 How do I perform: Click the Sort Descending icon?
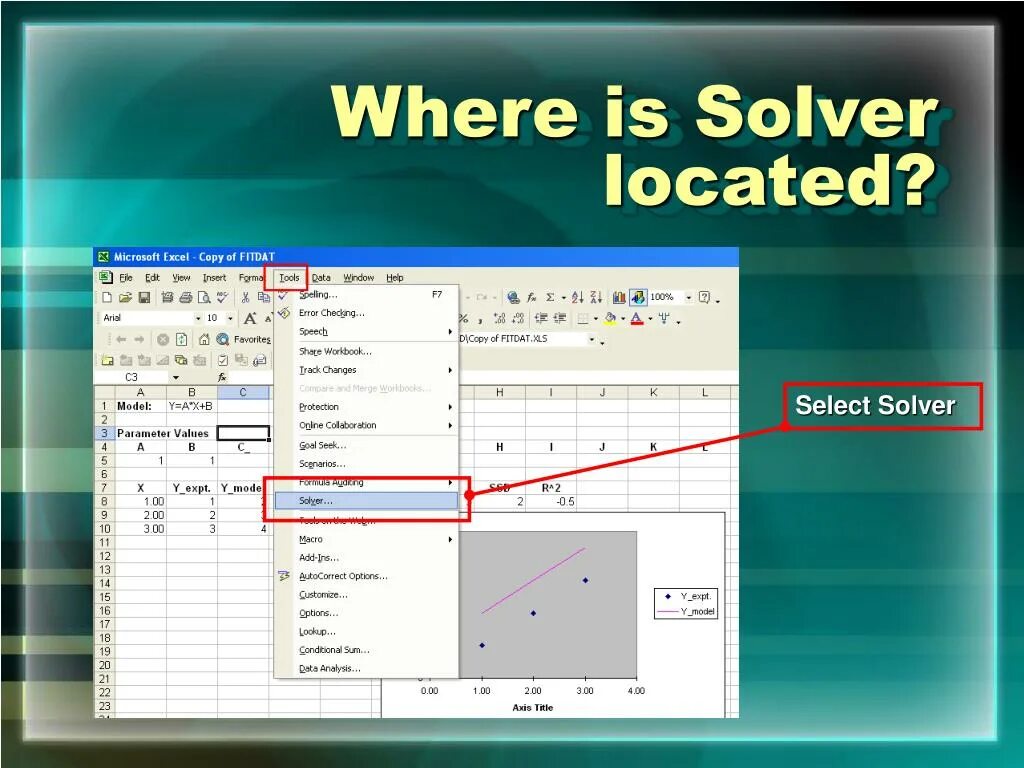[596, 298]
